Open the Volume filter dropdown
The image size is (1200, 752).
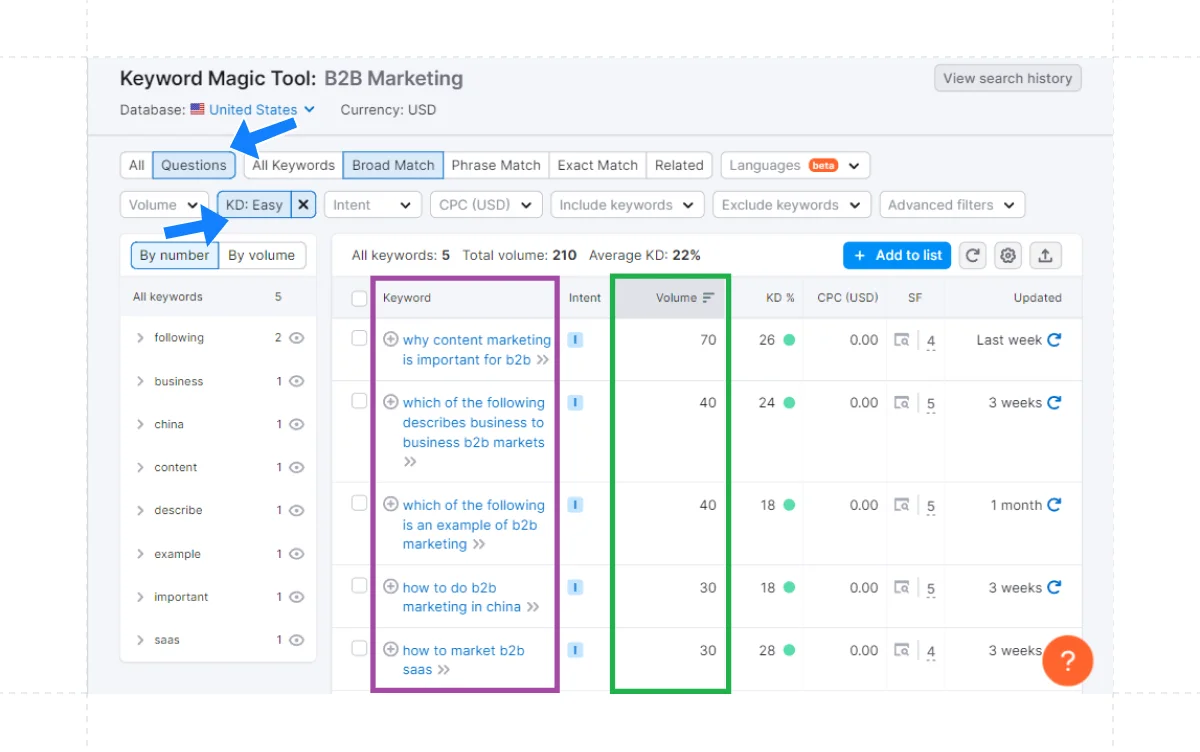pyautogui.click(x=163, y=204)
